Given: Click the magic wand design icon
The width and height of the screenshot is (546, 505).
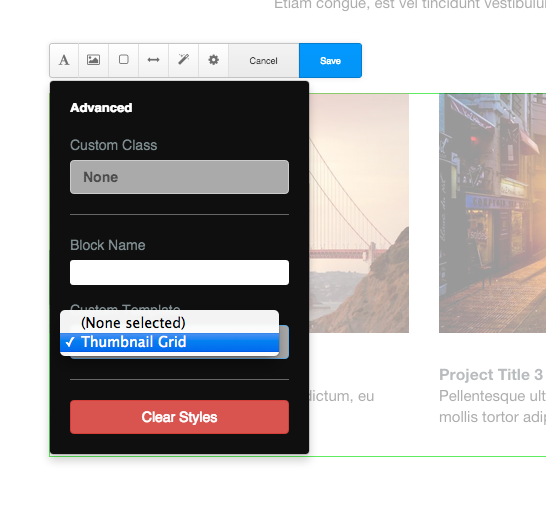Looking at the screenshot, I should click(183, 60).
